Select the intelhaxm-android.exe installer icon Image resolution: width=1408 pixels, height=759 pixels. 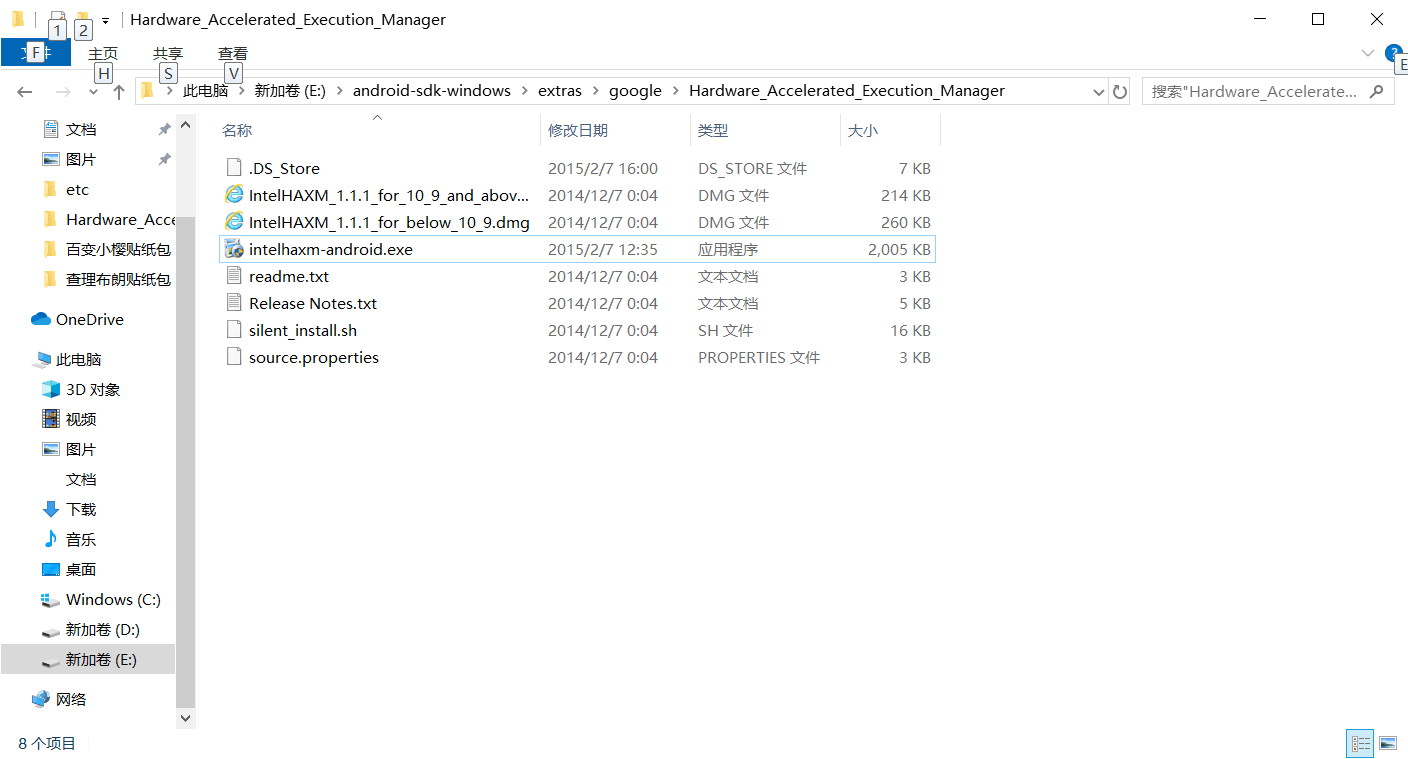coord(234,249)
